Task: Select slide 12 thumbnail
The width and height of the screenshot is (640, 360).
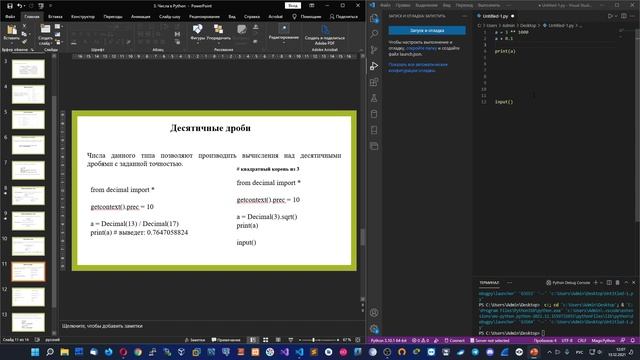Action: (x=28, y=297)
